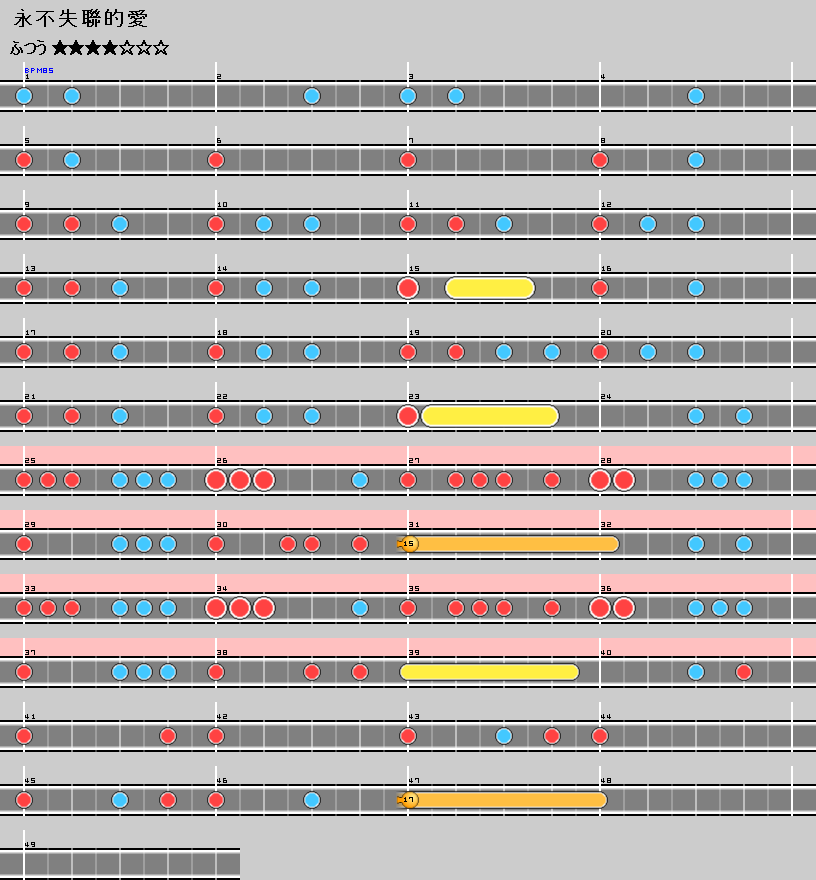Click the red note at start of measure 45
Viewport: 816px width, 880px height.
(24, 800)
